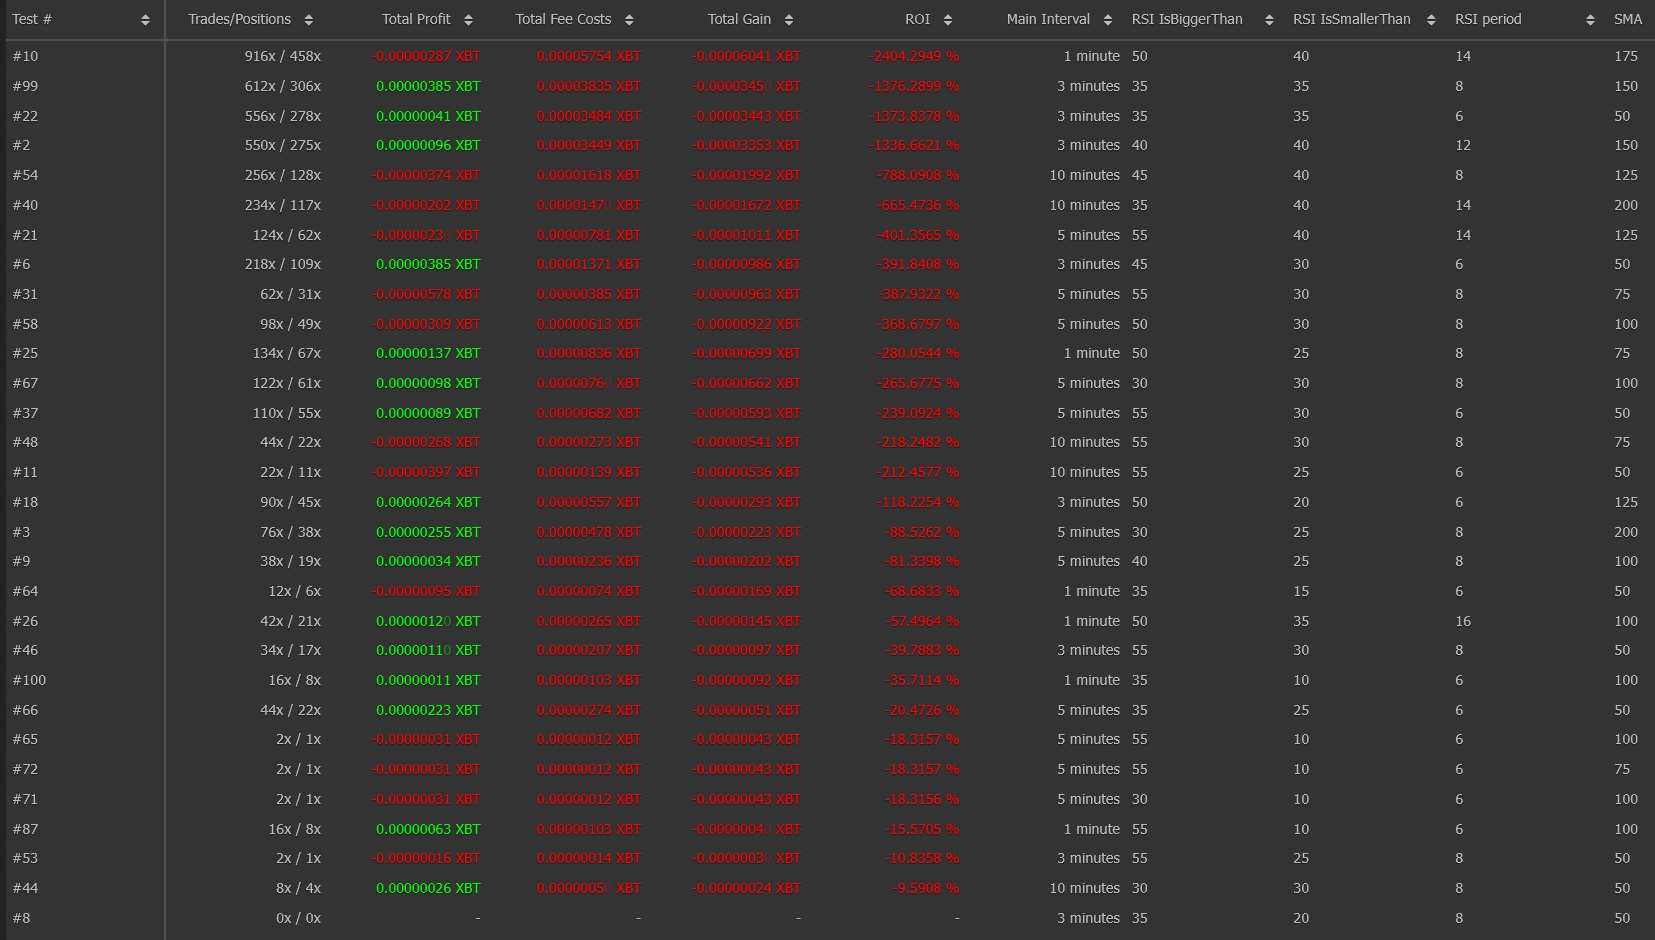Click RSI IsSmallerThan sort arrows
The height and width of the screenshot is (940, 1655).
1431,20
